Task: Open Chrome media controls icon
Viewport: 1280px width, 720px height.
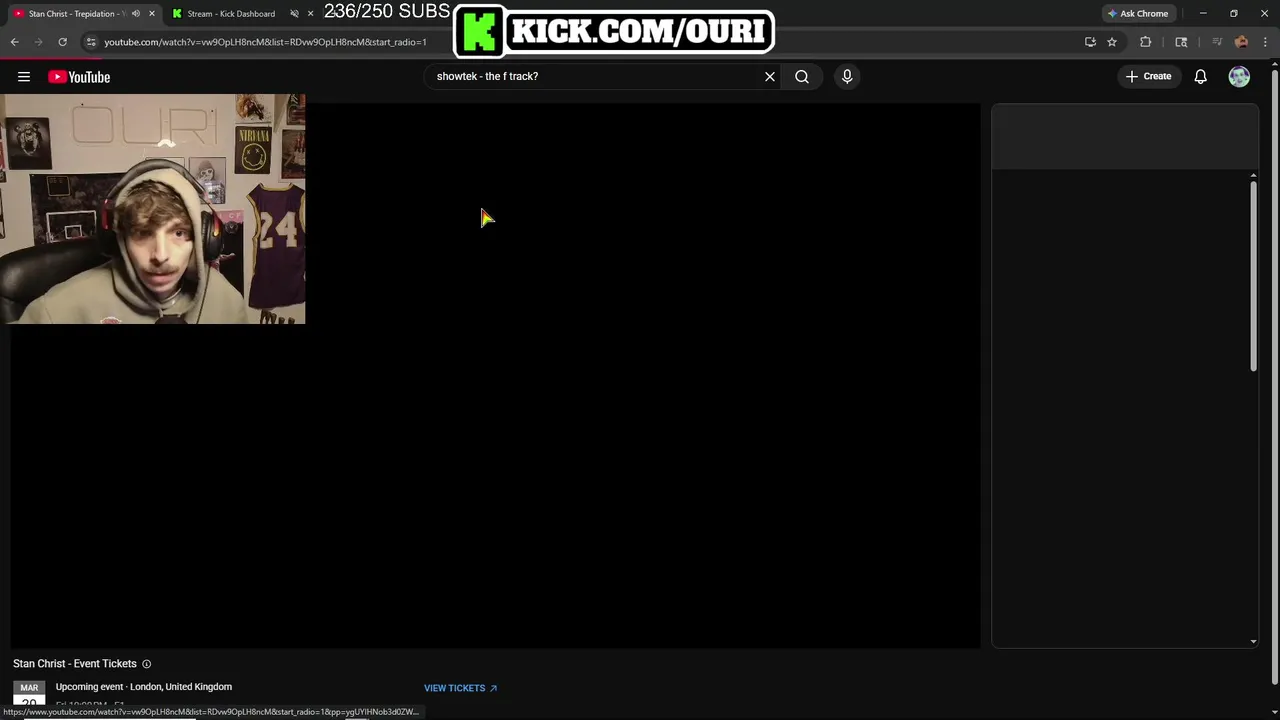Action: point(1216,42)
